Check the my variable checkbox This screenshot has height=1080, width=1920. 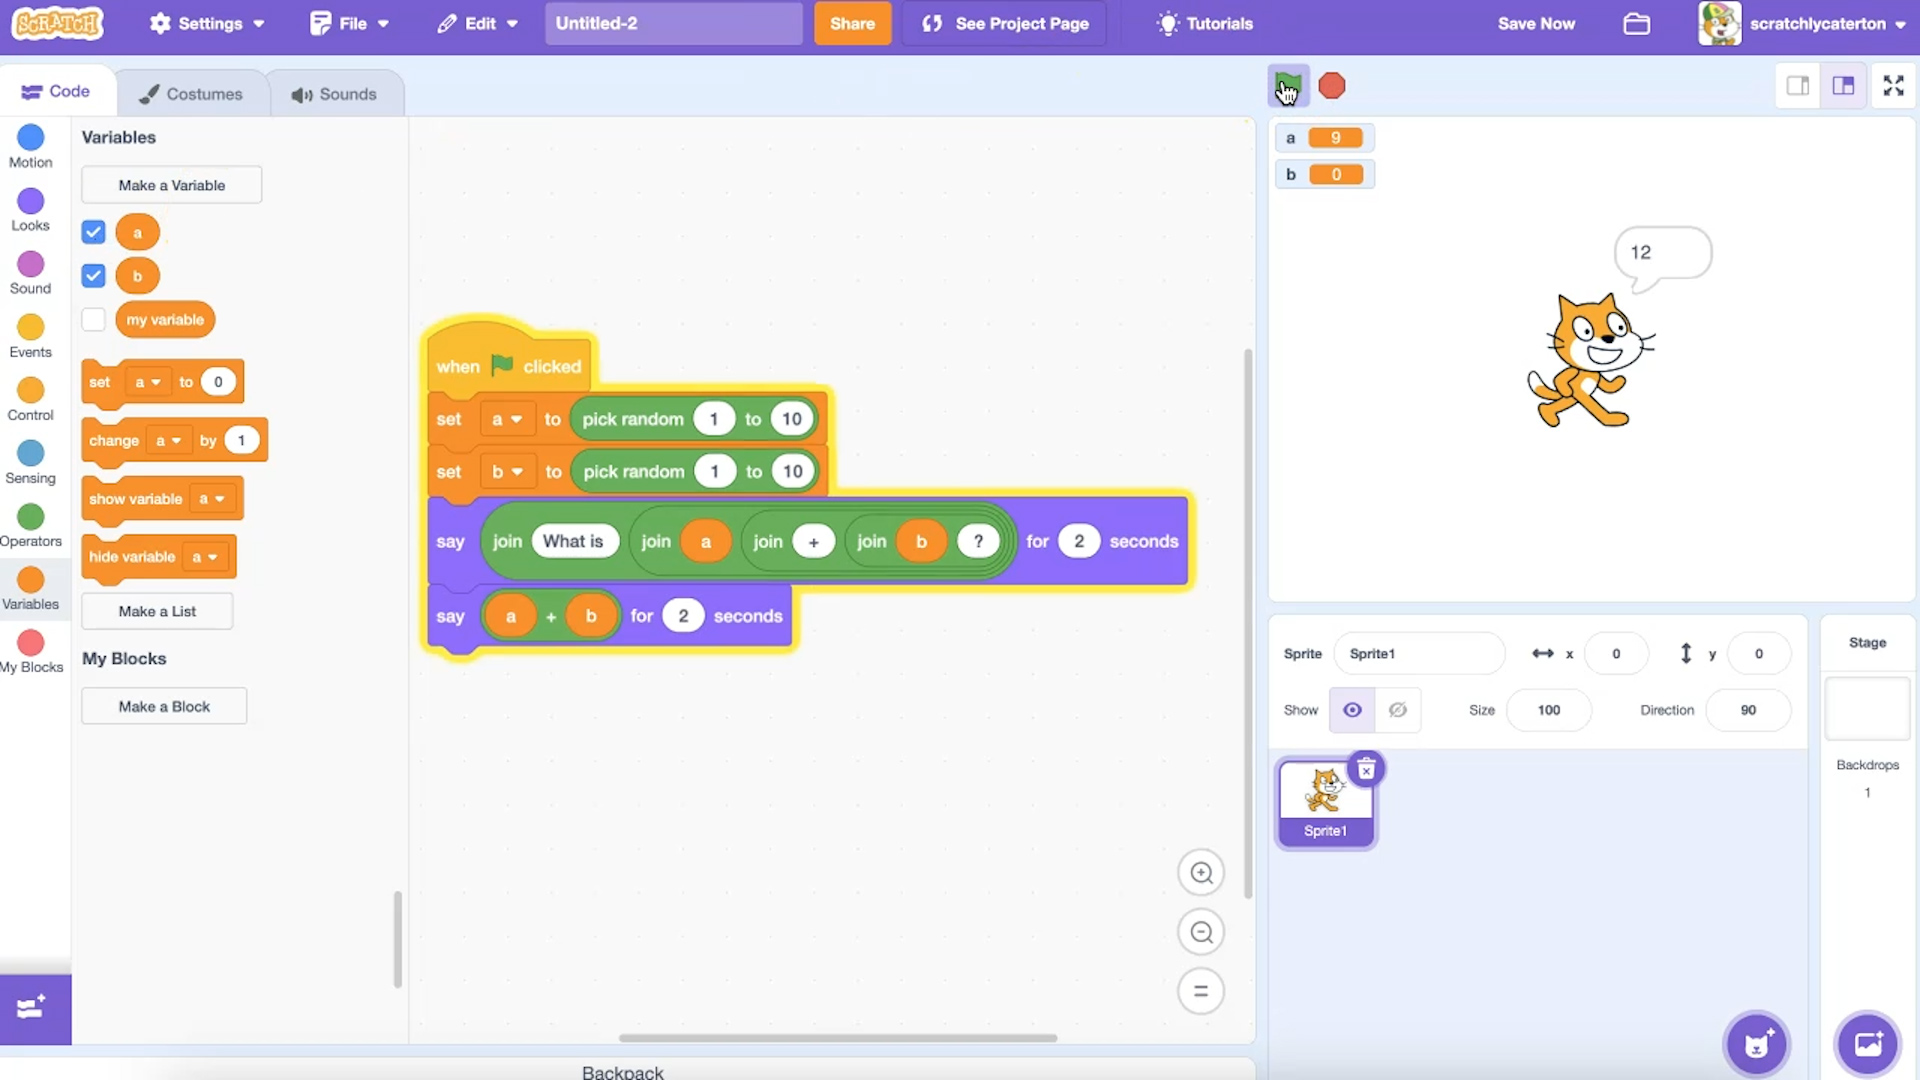93,319
